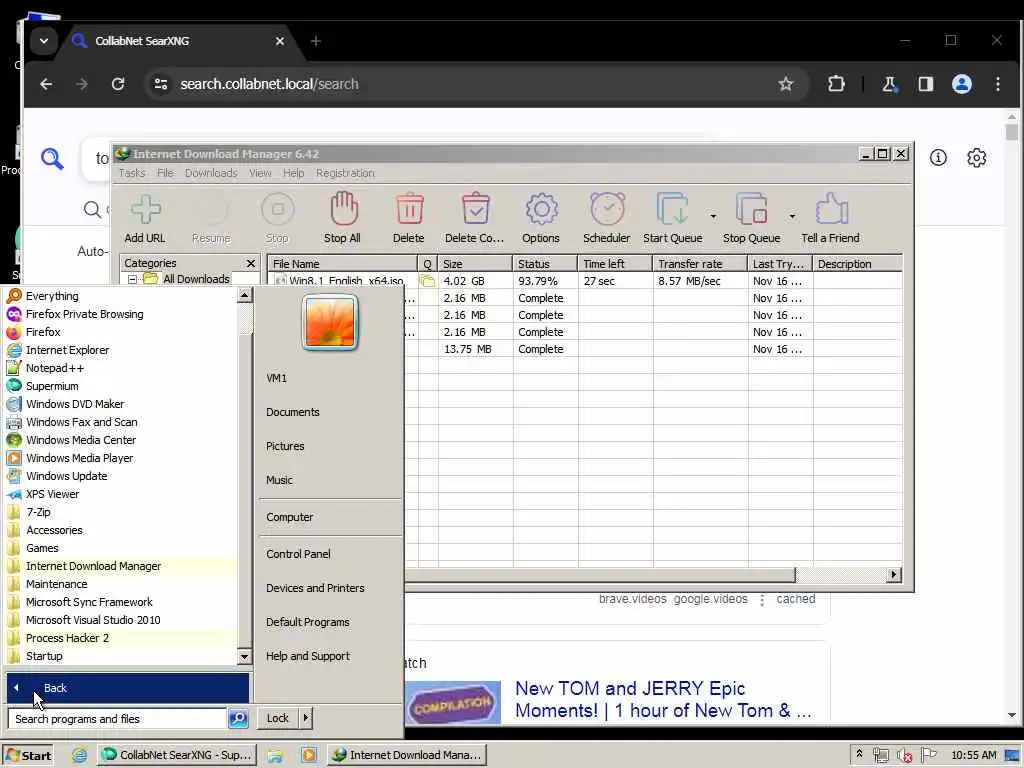Viewport: 1024px width, 768px height.
Task: Click right arrow of IDM horizontal scrollbar
Action: coord(893,575)
